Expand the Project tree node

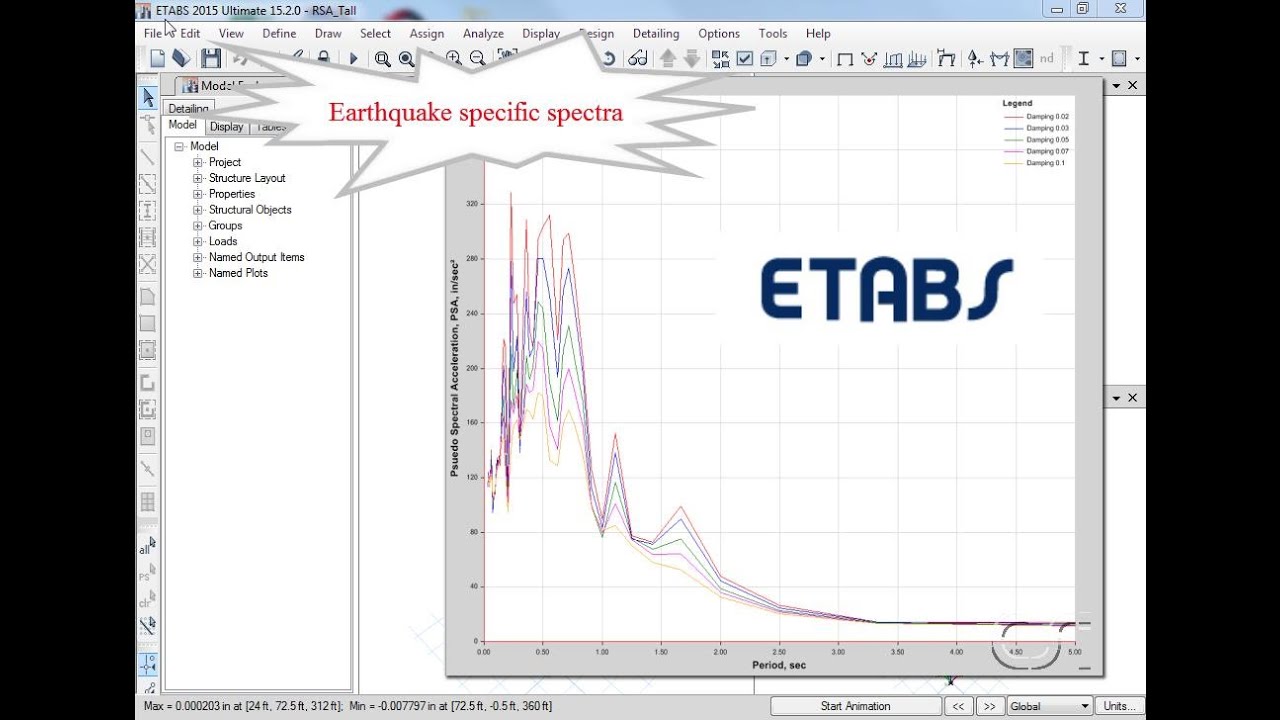pos(198,162)
